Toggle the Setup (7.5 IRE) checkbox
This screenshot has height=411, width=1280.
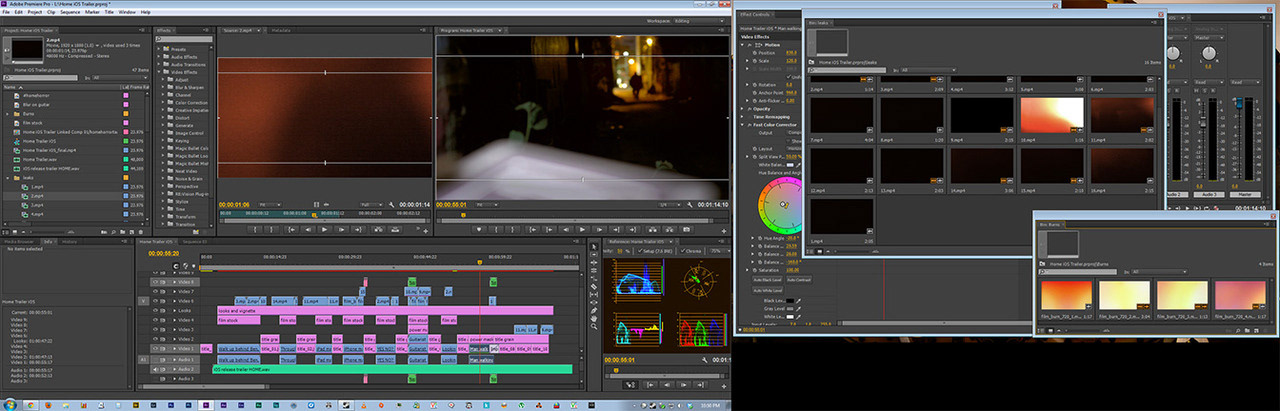point(640,251)
